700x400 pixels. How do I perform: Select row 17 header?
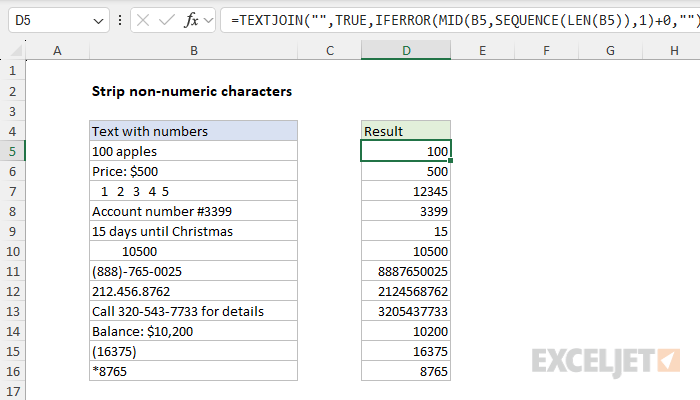(12, 391)
